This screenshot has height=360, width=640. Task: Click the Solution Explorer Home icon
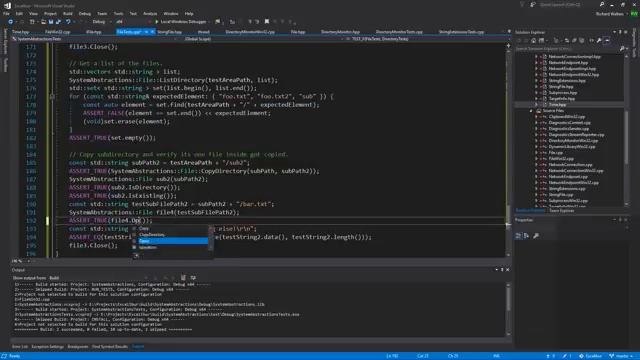coord(533,40)
